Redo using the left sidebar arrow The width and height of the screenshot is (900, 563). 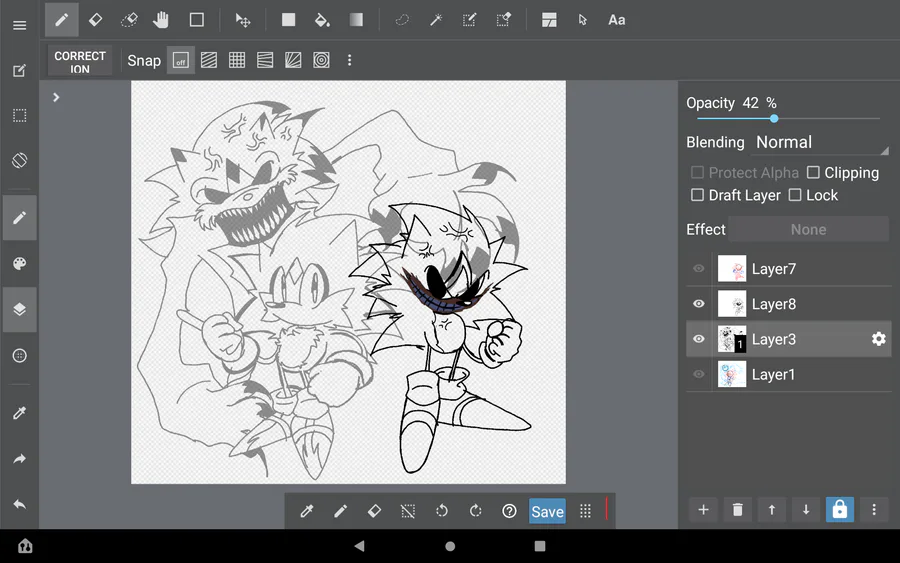pos(20,459)
